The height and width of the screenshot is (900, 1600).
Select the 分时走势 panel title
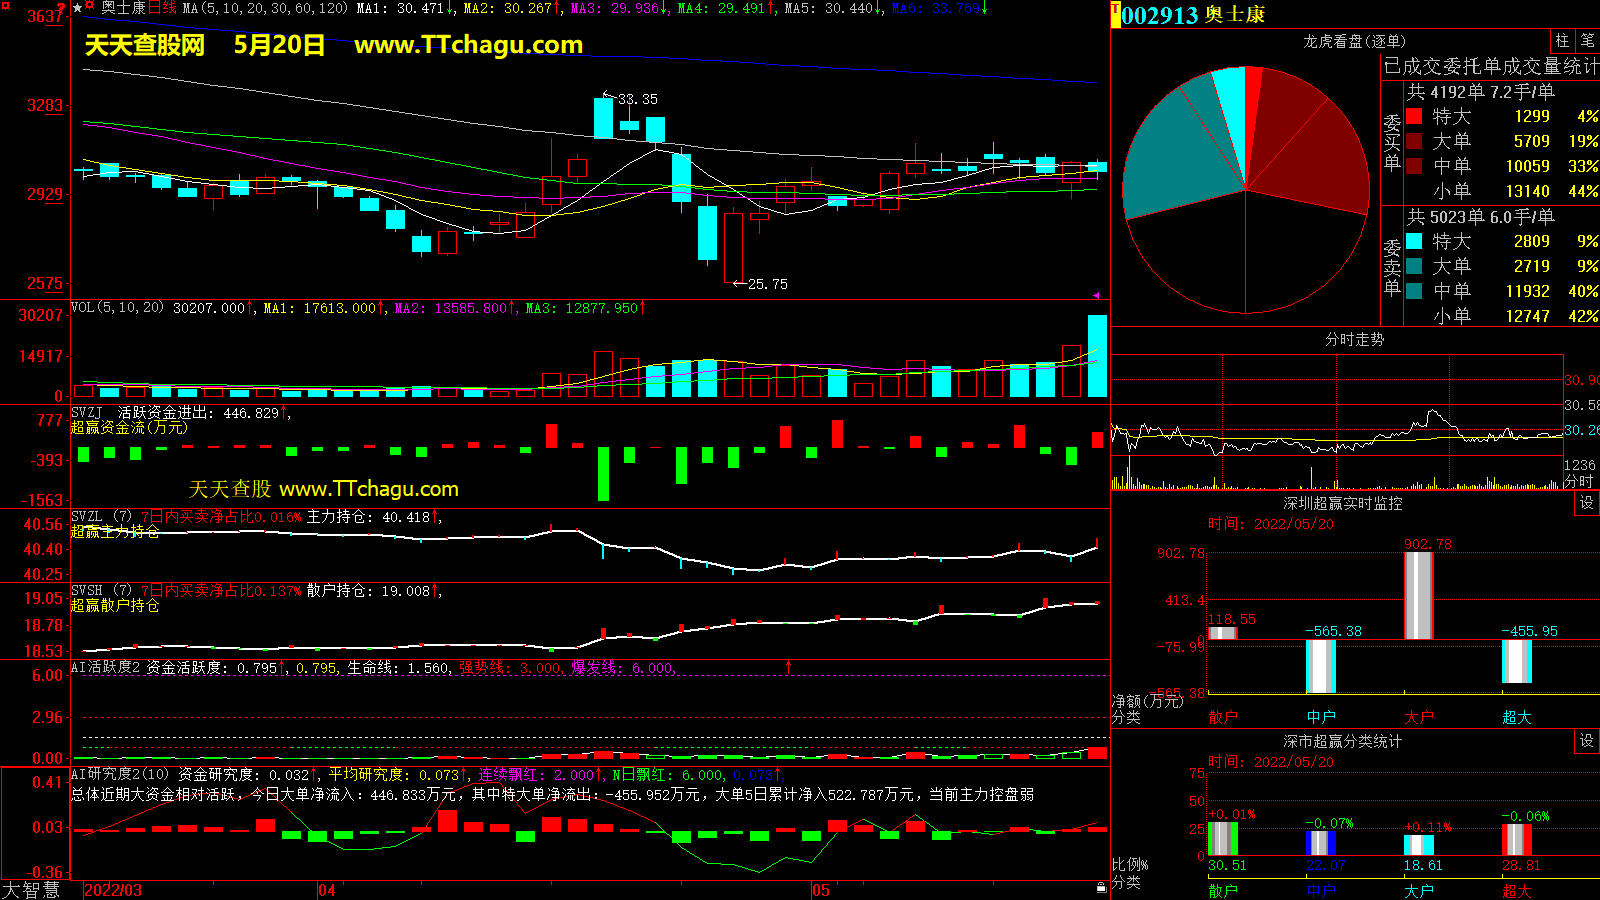pyautogui.click(x=1354, y=340)
